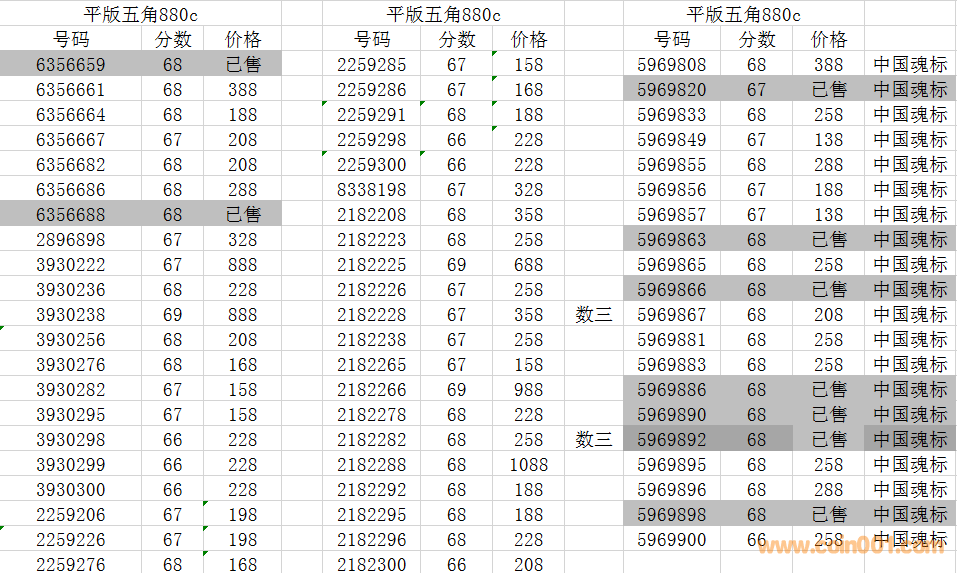Click serial number 2182300
Viewport: 957px width, 573px height.
point(371,564)
